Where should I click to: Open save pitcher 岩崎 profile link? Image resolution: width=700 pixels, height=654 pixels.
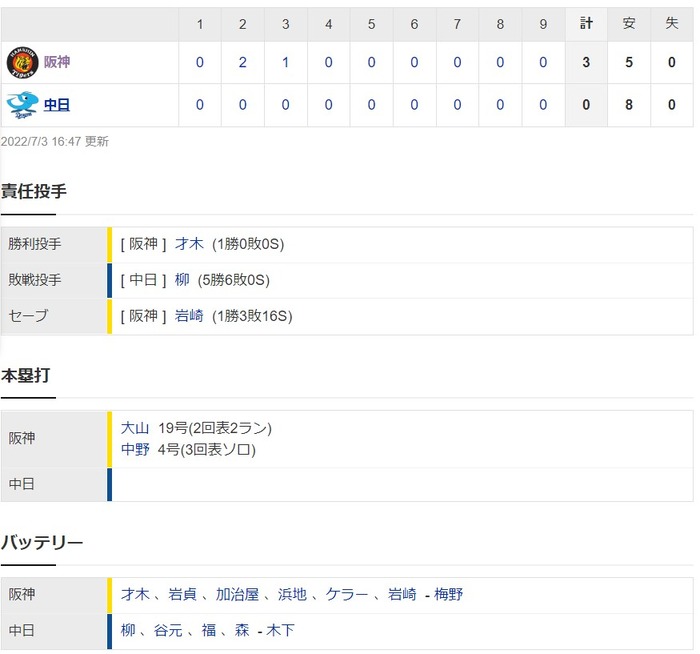pos(189,316)
